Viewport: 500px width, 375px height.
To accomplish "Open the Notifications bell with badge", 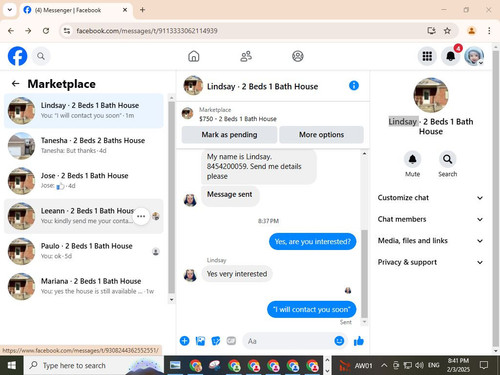I will 451,56.
